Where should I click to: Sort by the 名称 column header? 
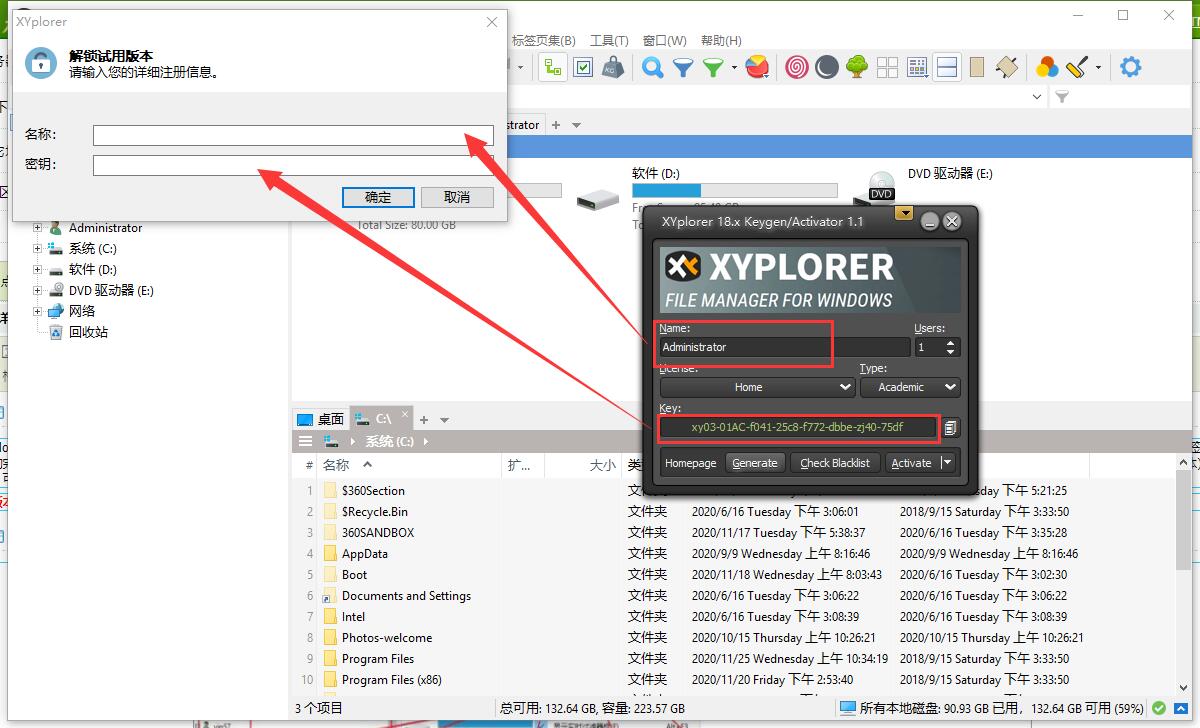click(336, 465)
